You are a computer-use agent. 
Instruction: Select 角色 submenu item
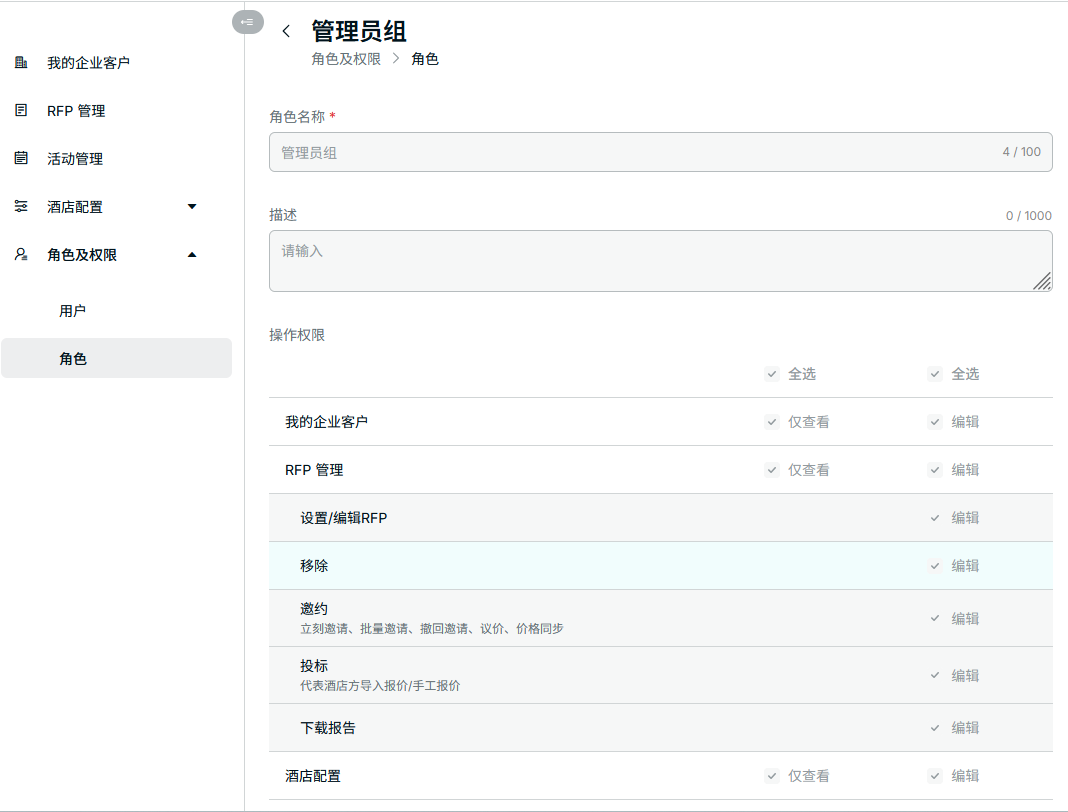[x=116, y=358]
